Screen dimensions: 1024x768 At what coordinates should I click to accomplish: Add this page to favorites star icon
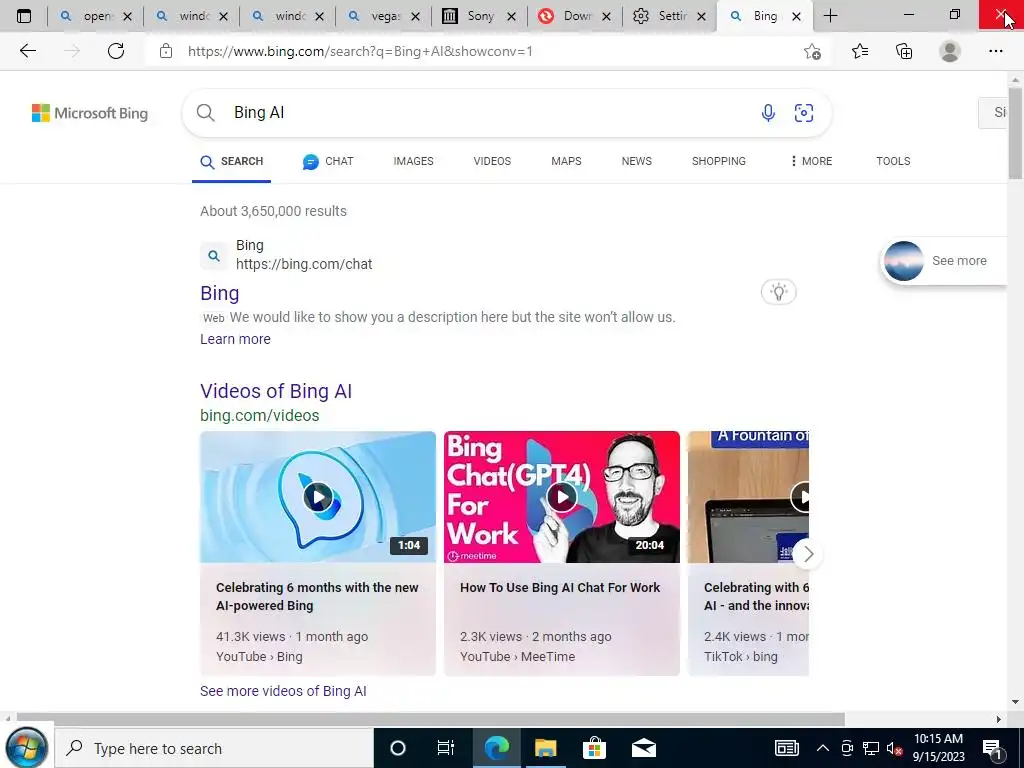(812, 51)
